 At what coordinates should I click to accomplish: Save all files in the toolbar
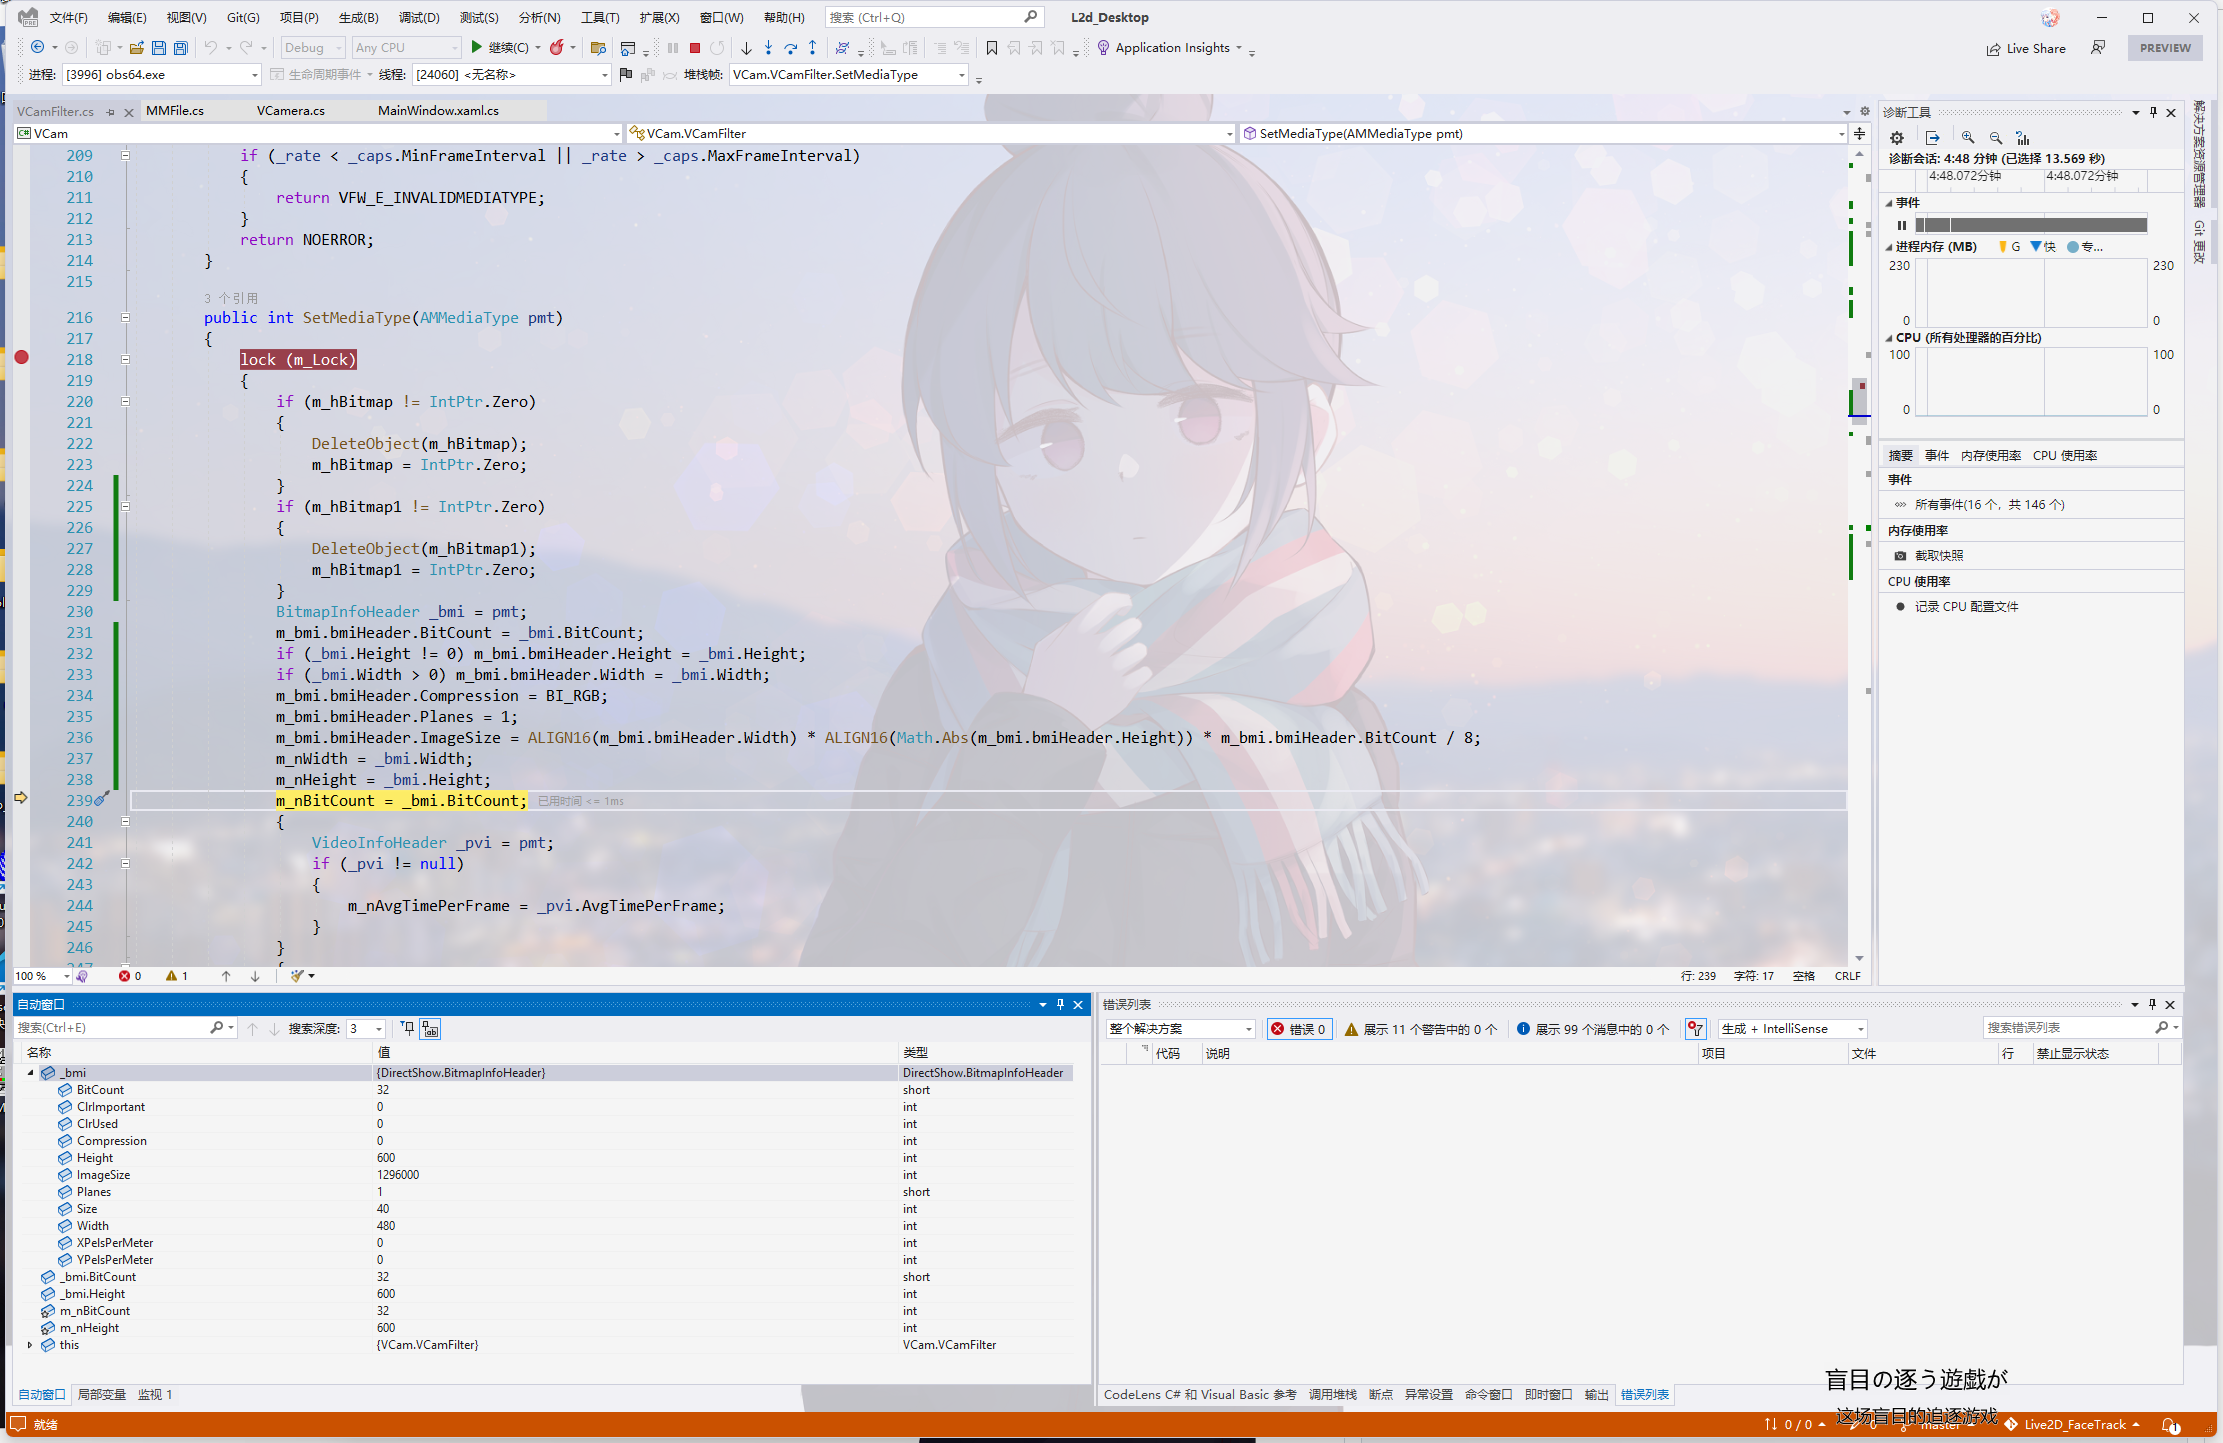pyautogui.click(x=180, y=48)
